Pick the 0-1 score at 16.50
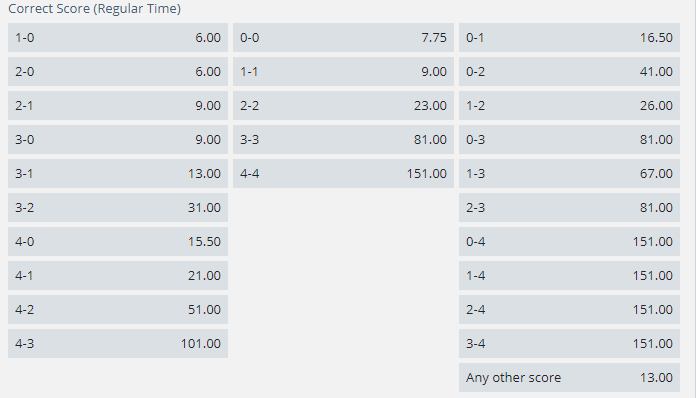The height and width of the screenshot is (398, 696). 569,38
